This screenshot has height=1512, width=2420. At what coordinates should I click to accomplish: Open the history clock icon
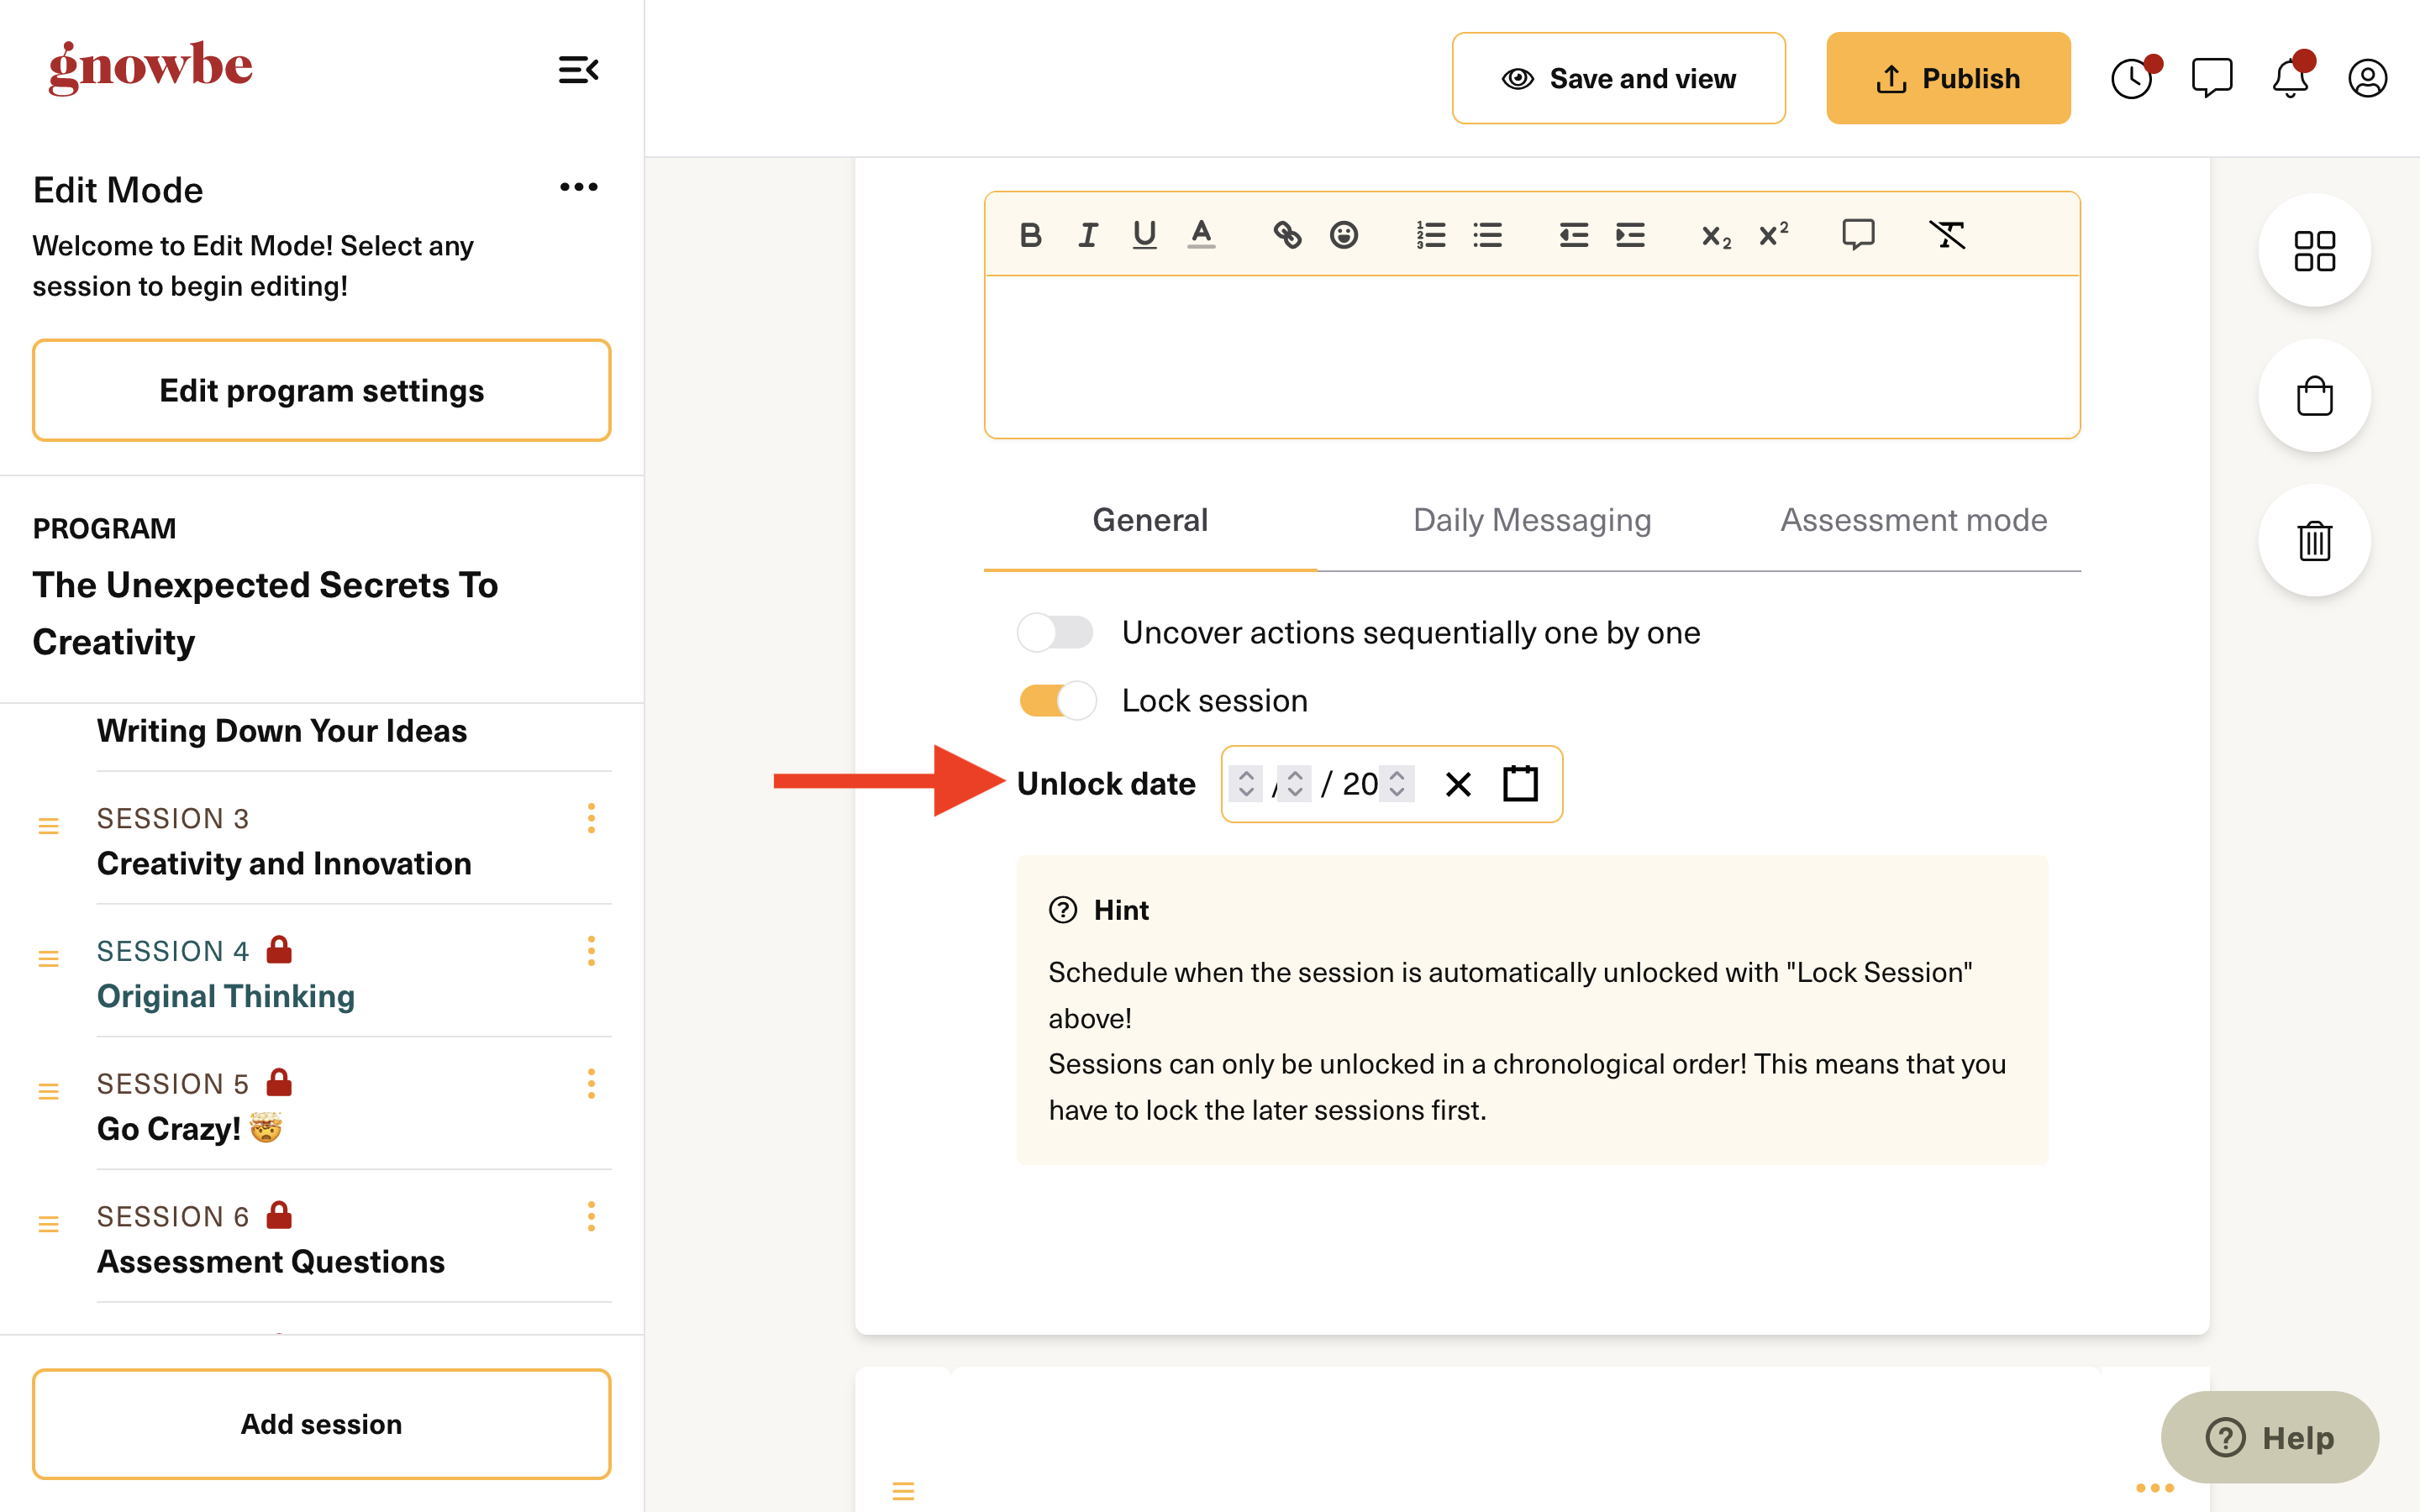point(2133,78)
